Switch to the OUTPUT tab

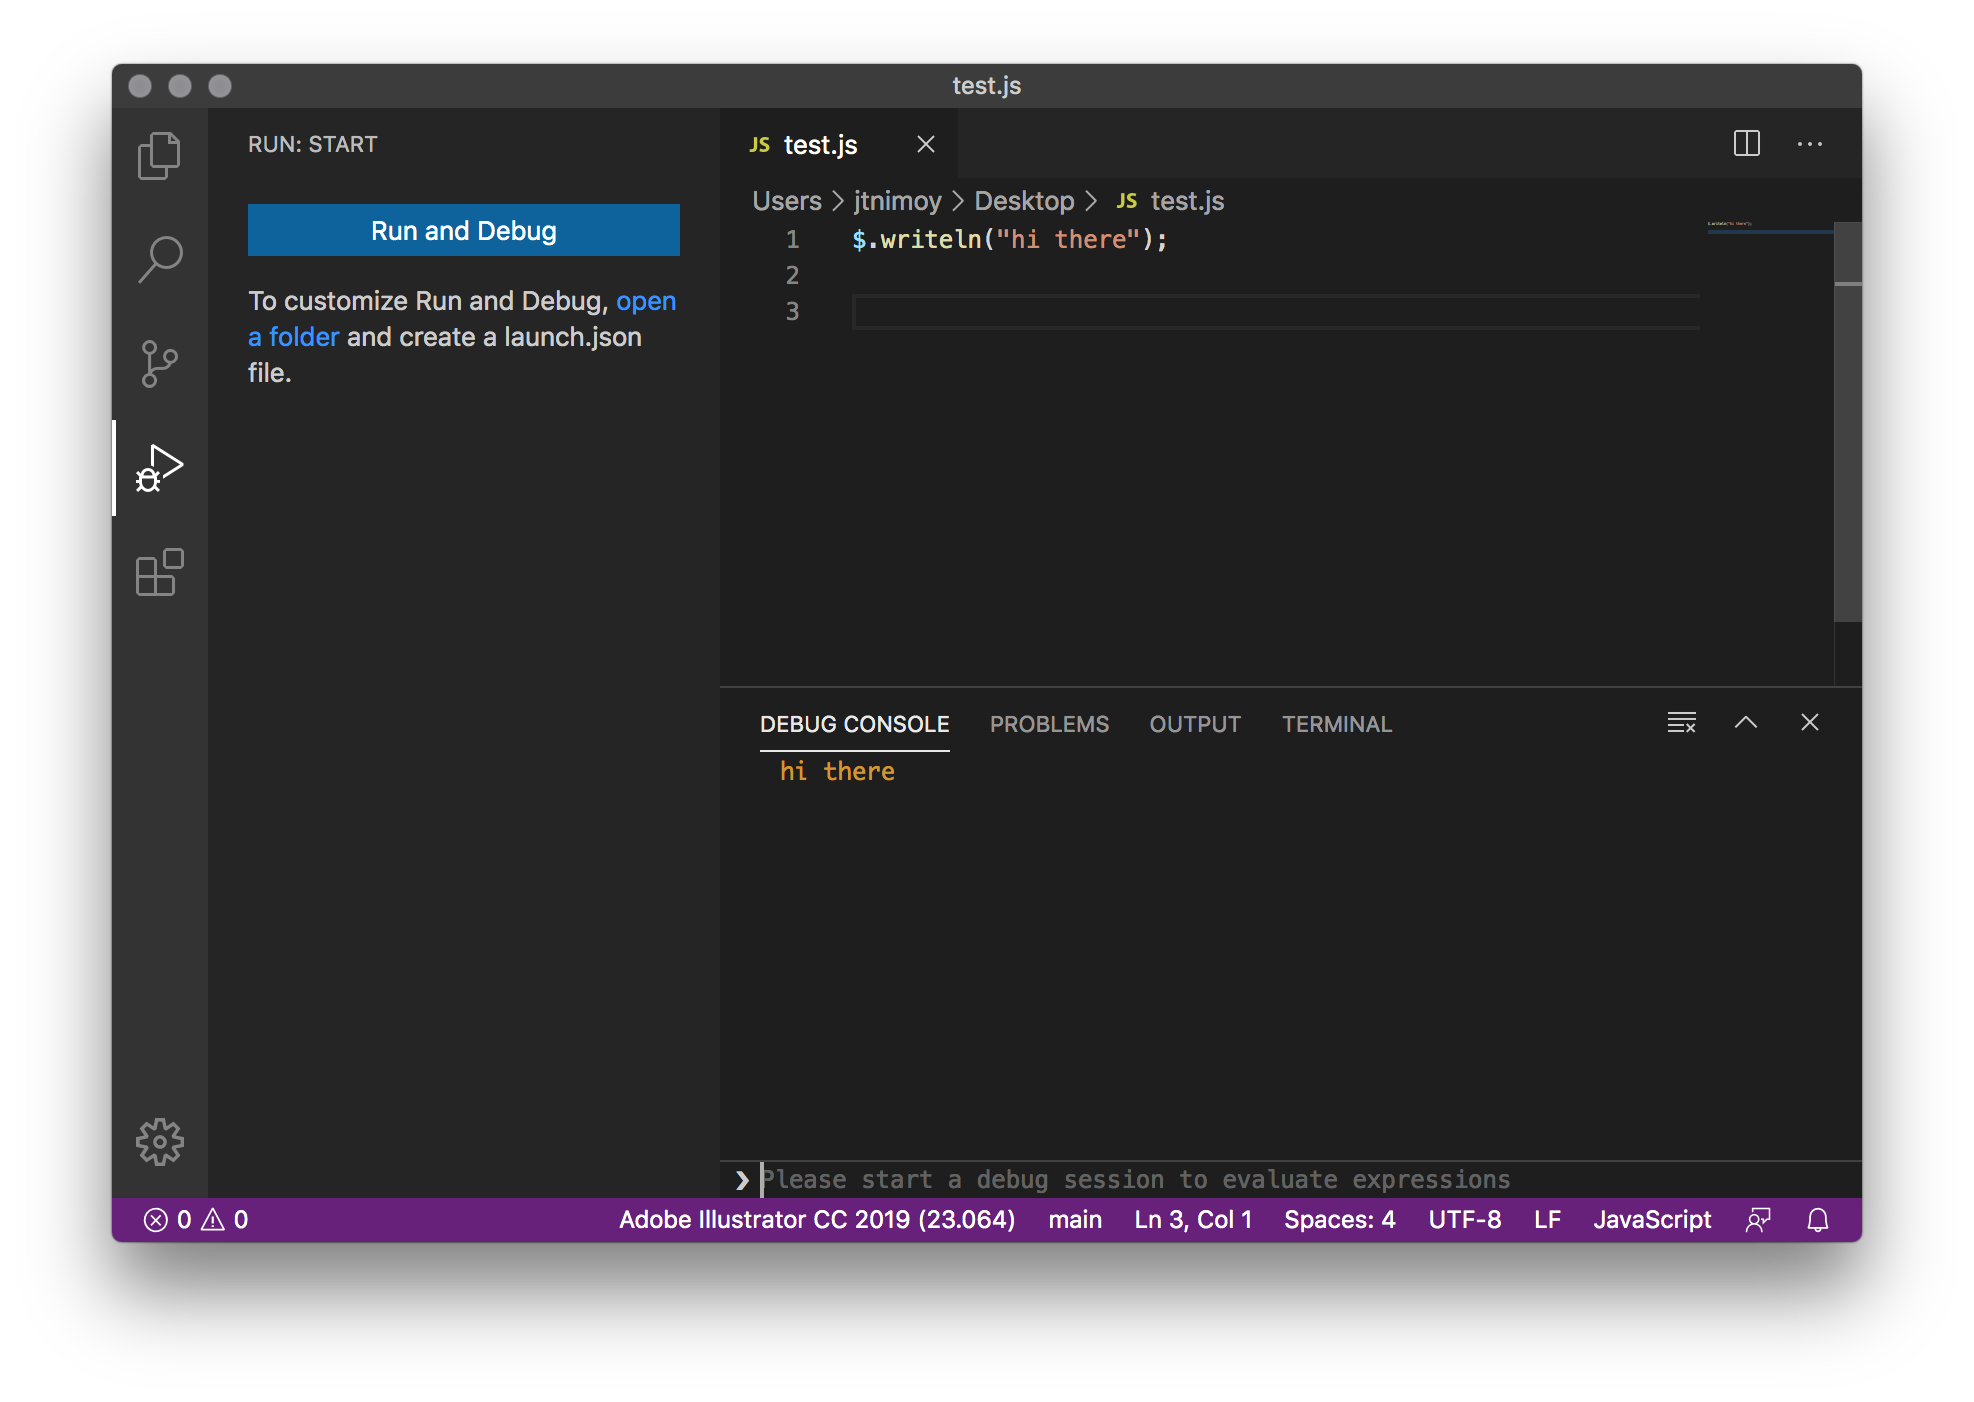[x=1195, y=724]
